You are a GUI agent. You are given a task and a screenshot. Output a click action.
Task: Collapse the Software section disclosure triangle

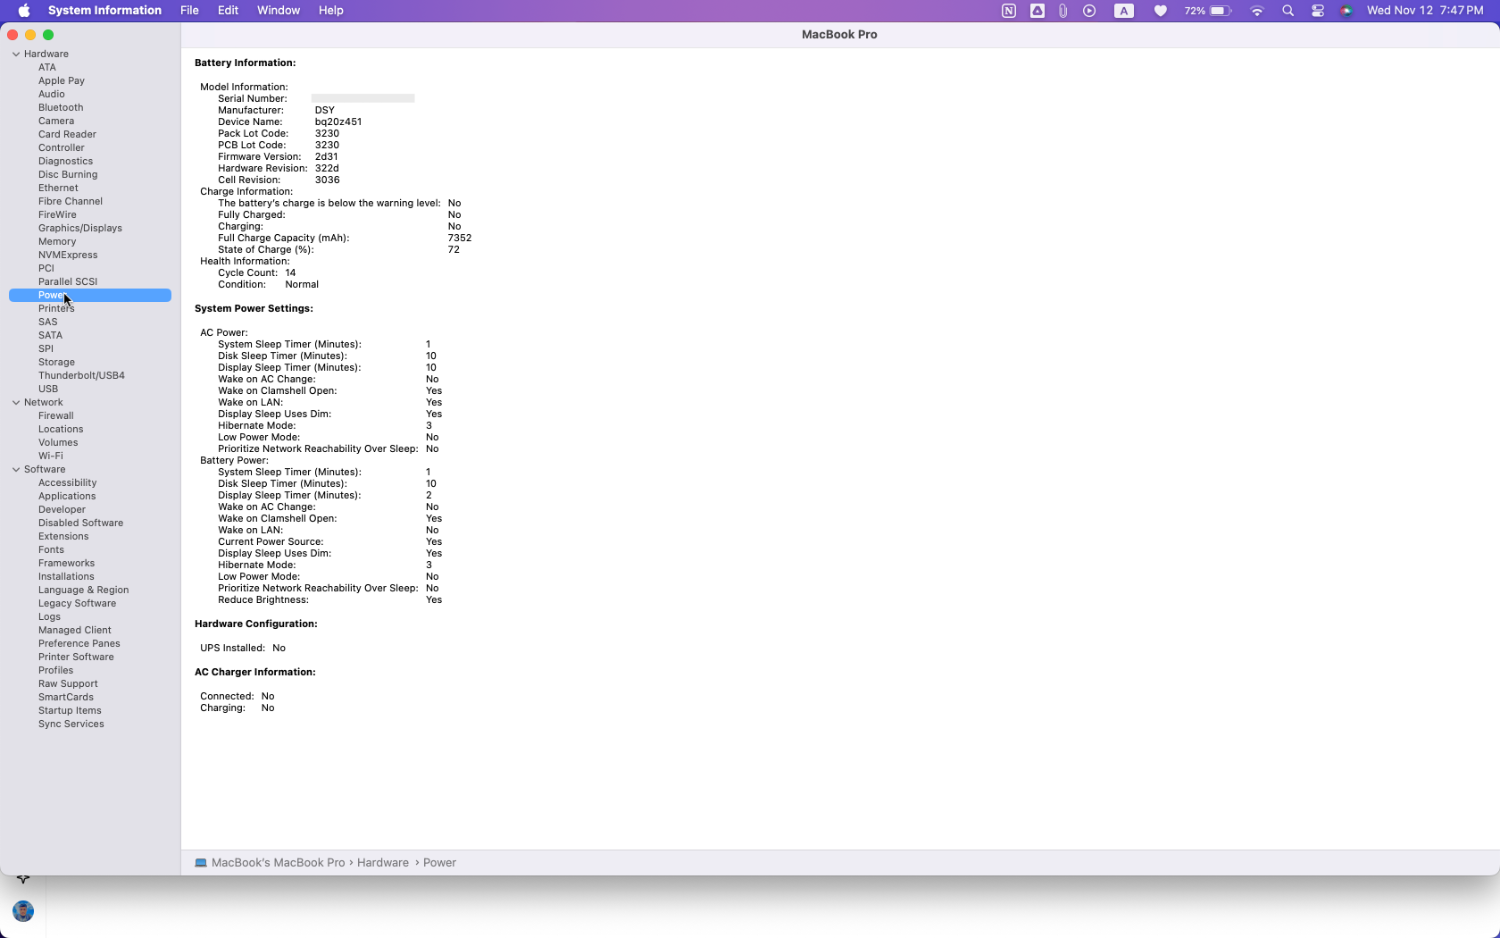click(16, 470)
